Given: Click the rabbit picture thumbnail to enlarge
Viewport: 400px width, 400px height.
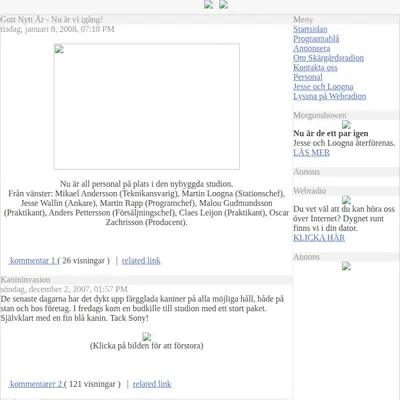Looking at the screenshot, I should click(147, 337).
